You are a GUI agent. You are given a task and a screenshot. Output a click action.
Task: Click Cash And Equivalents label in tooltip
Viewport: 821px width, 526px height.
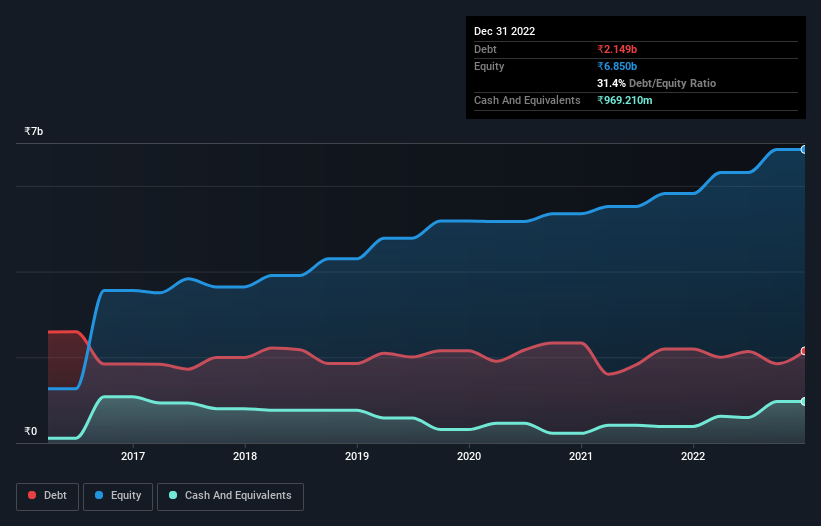[x=527, y=100]
